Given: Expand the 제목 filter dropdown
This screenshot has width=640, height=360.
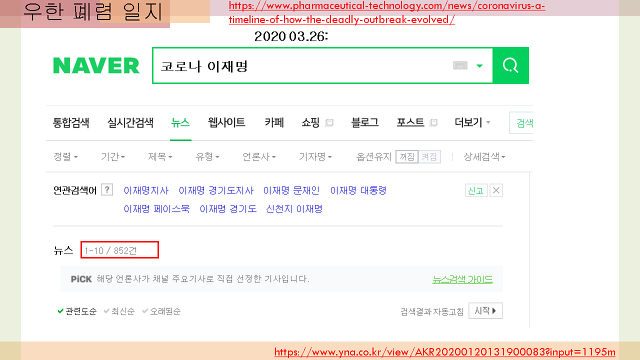Looking at the screenshot, I should point(160,157).
